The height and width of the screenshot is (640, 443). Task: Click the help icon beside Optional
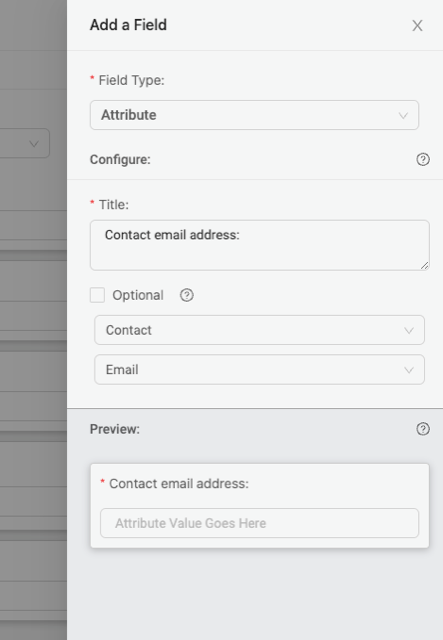coord(187,295)
